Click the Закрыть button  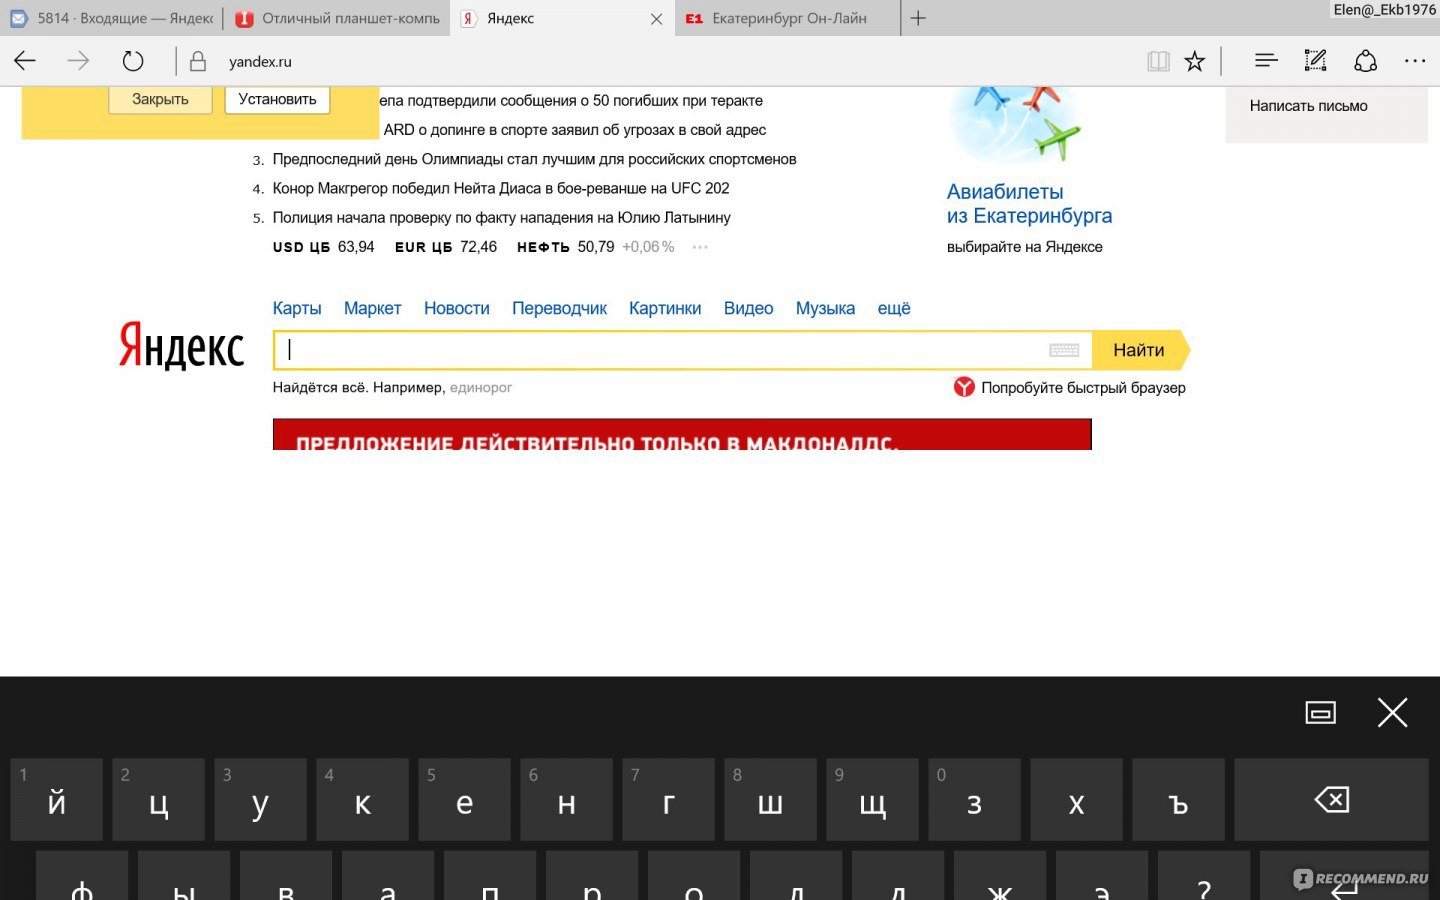click(160, 99)
